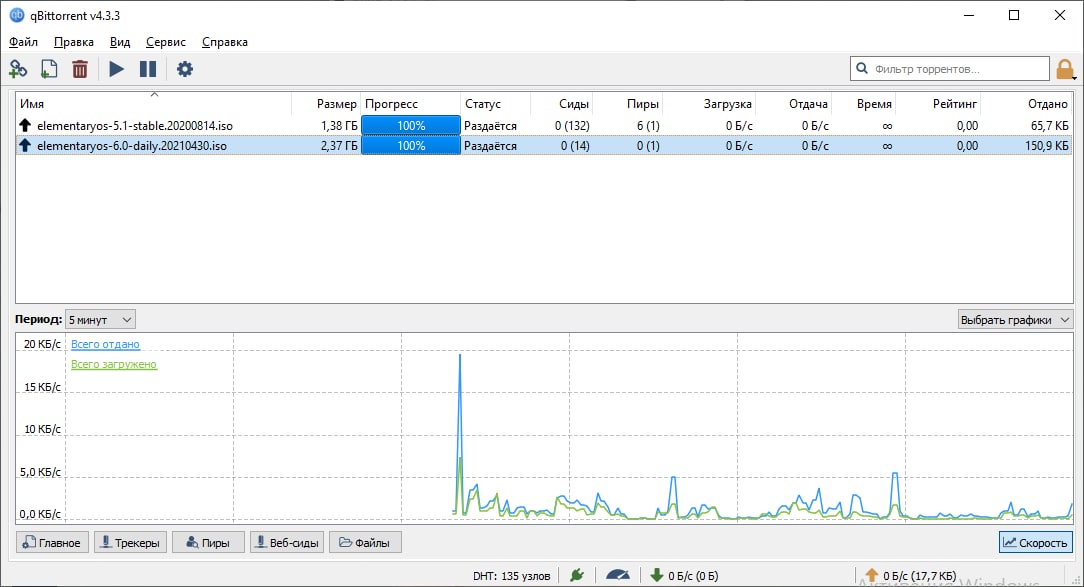This screenshot has height=587, width=1084.
Task: Pause torrents with the pause icon
Action: click(147, 69)
